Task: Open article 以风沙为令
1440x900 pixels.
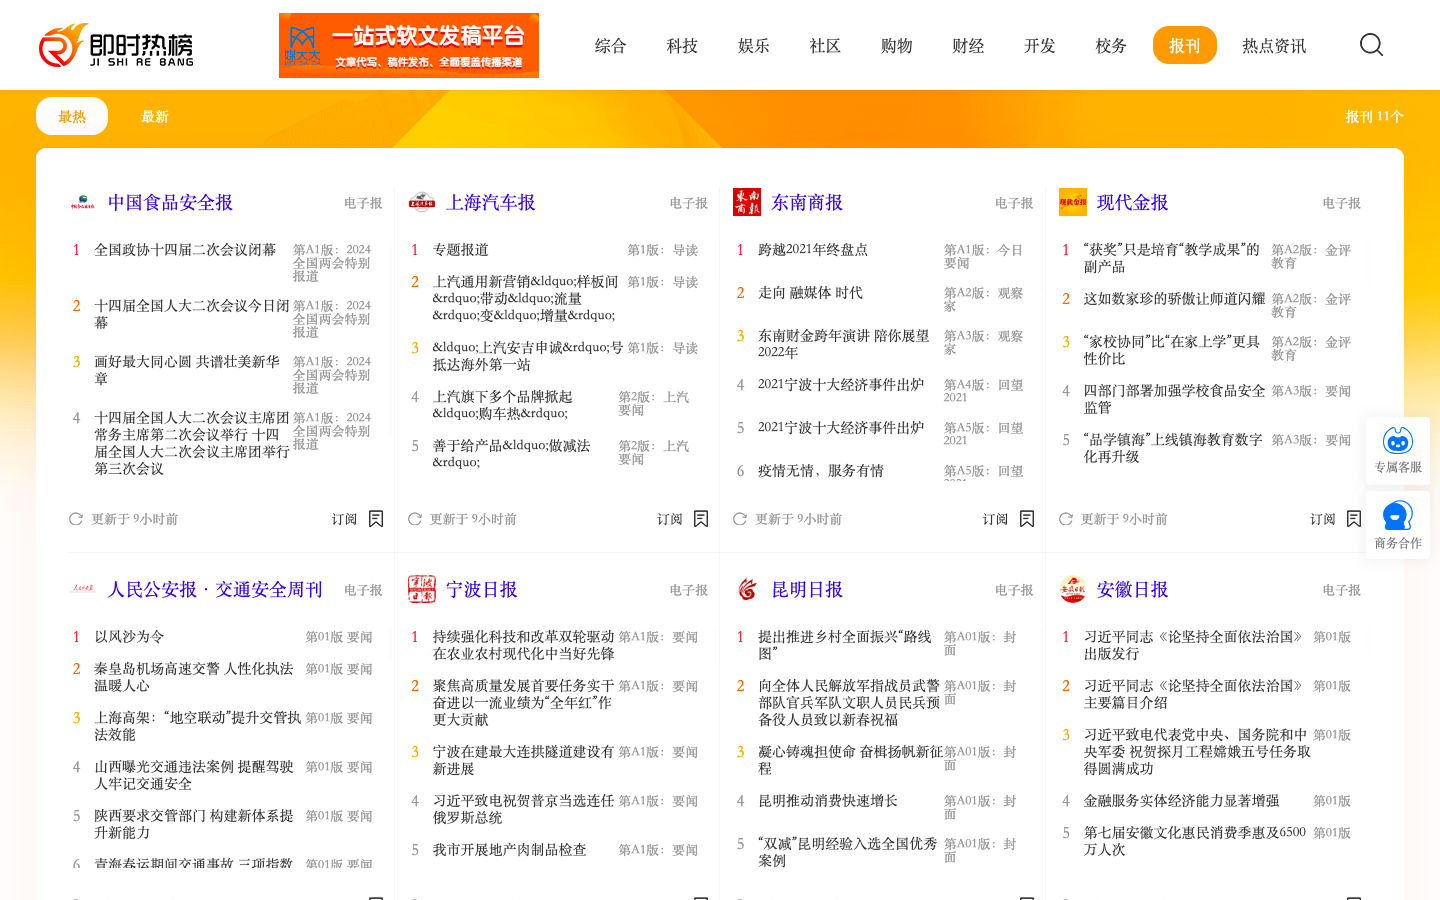Action: (x=129, y=637)
